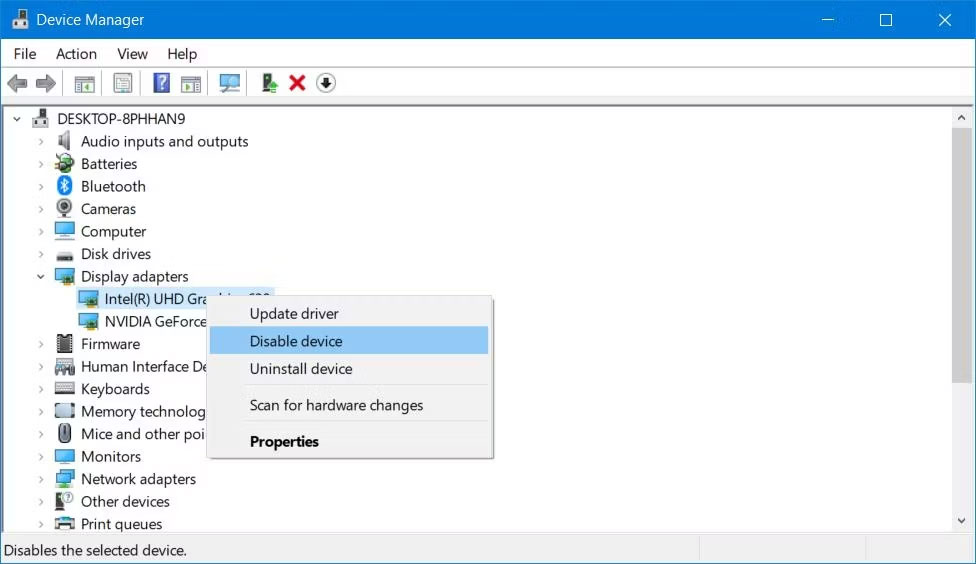This screenshot has width=976, height=564.
Task: Open the View menu
Action: click(x=132, y=54)
